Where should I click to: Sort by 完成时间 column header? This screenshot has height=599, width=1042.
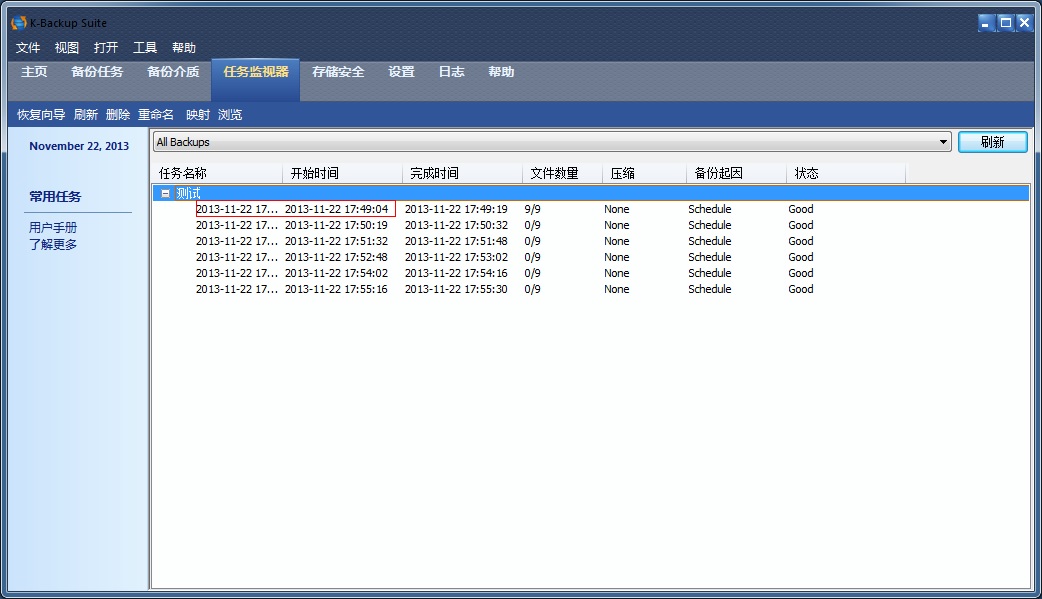click(463, 174)
